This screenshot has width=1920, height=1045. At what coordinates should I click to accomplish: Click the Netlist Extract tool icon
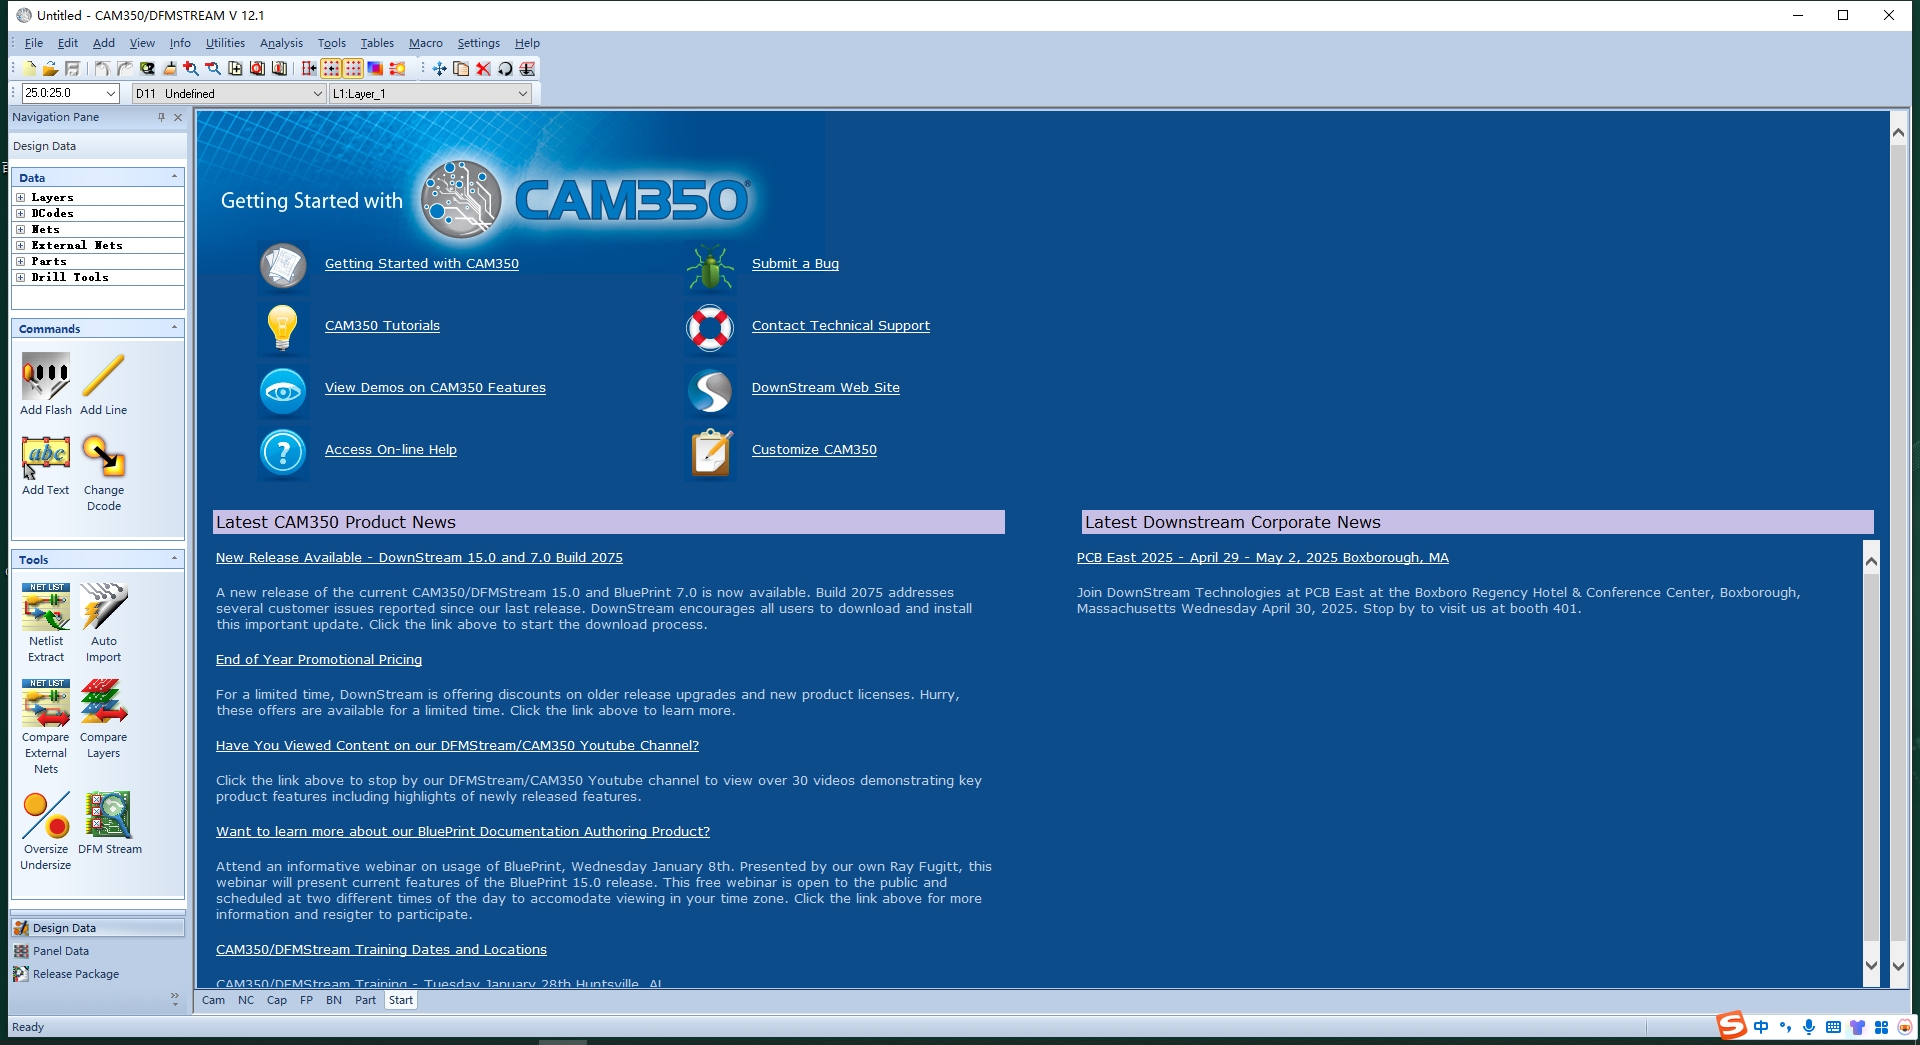(x=45, y=607)
